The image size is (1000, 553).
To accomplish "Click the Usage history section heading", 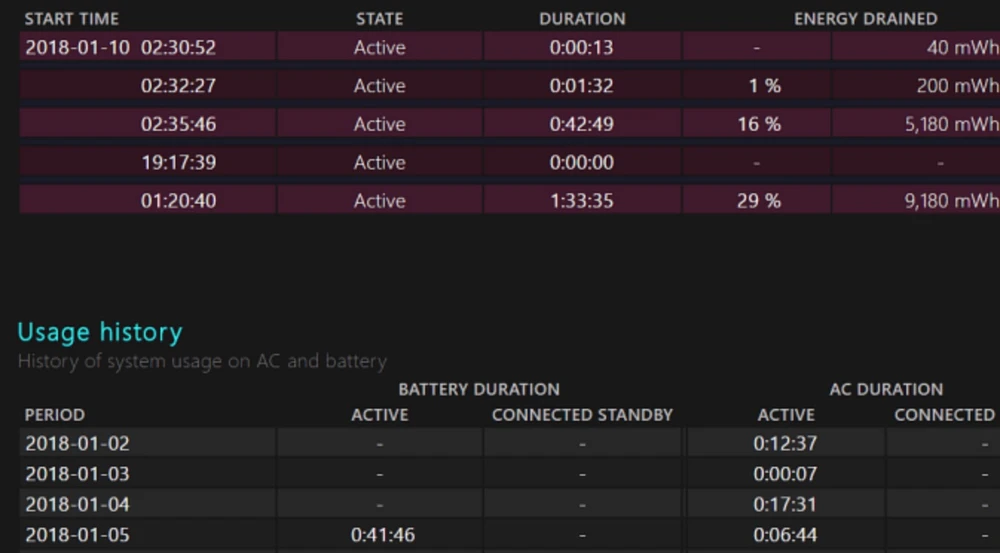I will pos(100,332).
